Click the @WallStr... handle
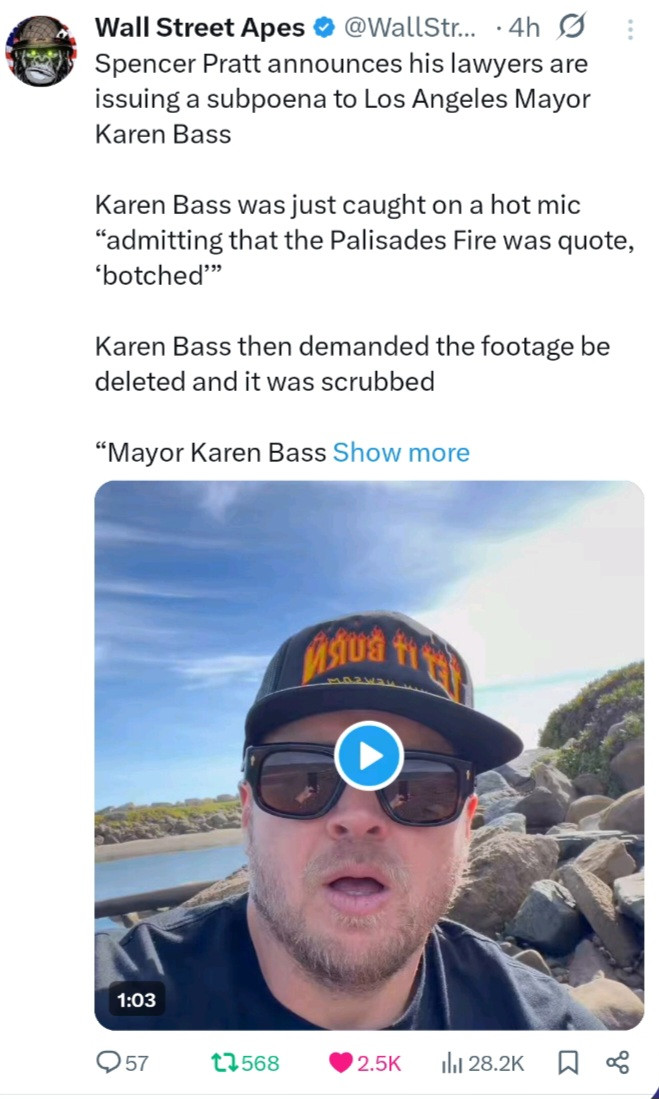This screenshot has width=659, height=1099. coord(412,28)
